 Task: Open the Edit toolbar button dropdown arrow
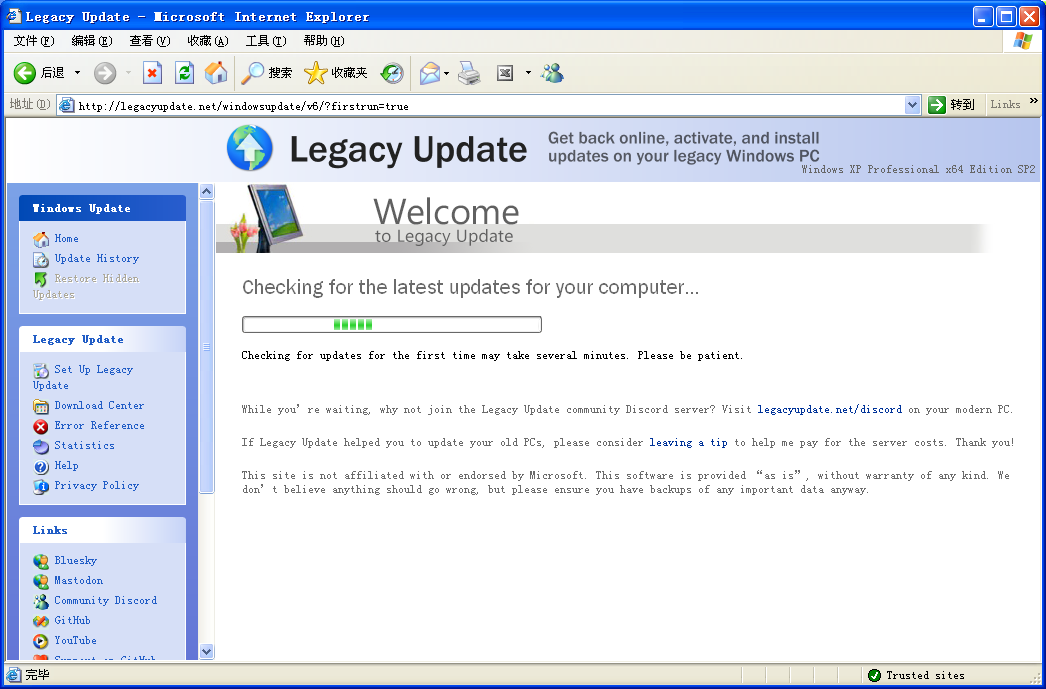[x=528, y=73]
